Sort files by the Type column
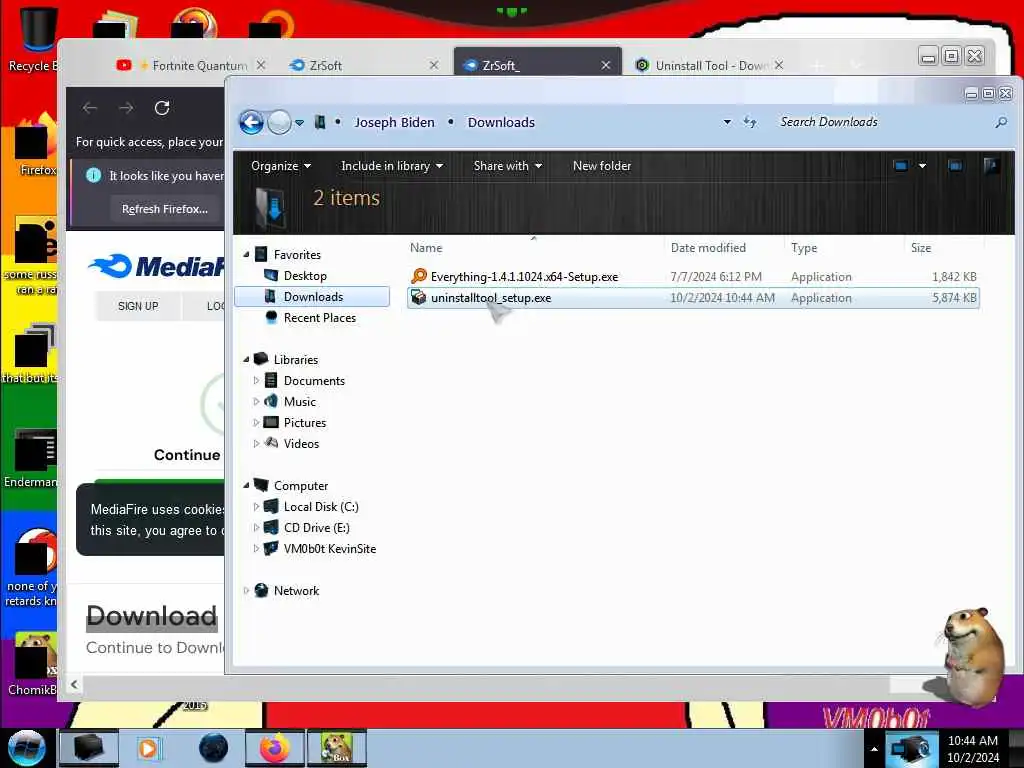1024x768 pixels. pos(804,248)
